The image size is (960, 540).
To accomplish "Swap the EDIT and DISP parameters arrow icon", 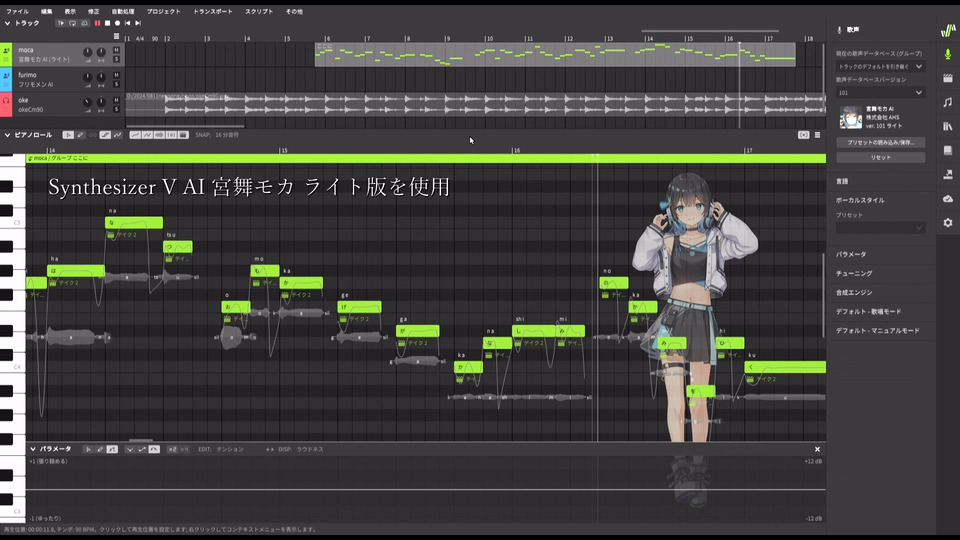I will click(x=269, y=449).
